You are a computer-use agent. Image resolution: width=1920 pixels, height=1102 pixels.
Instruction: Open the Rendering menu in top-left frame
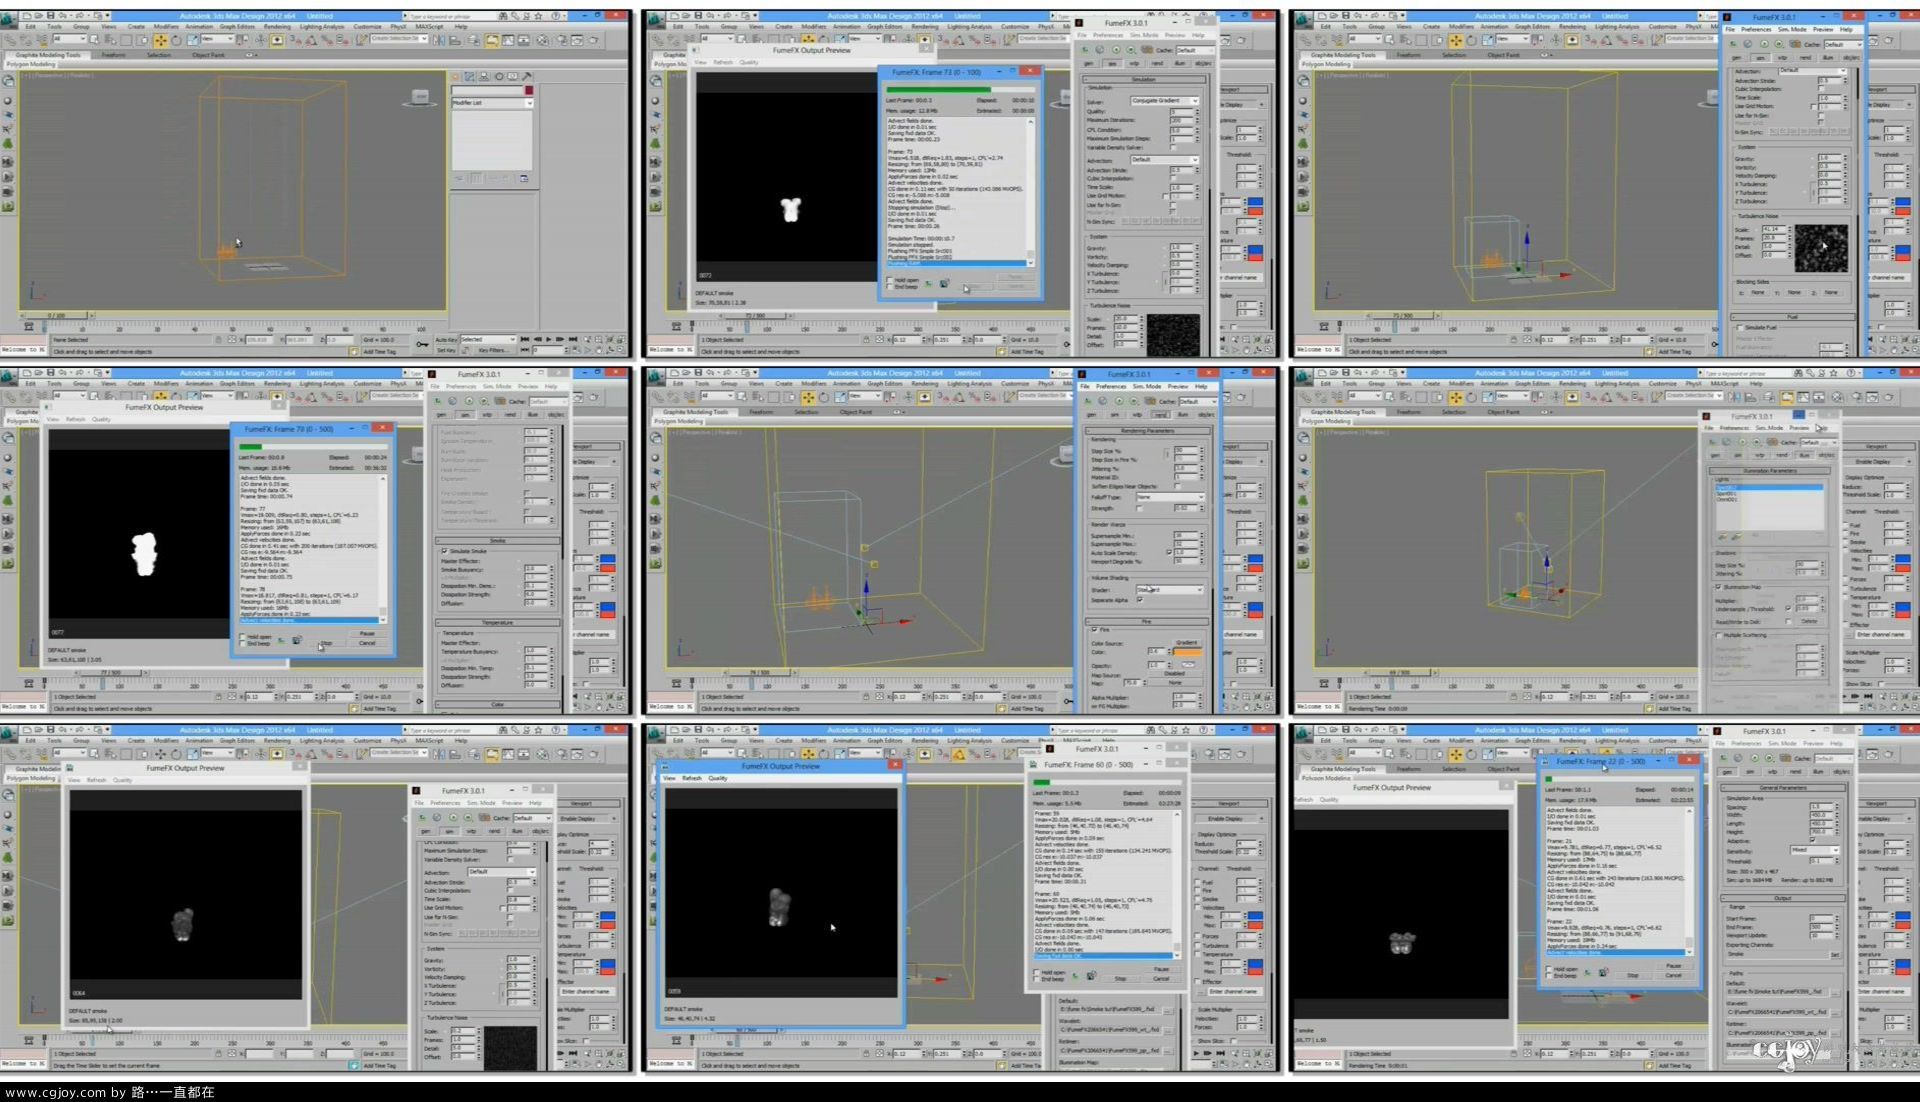pos(277,27)
